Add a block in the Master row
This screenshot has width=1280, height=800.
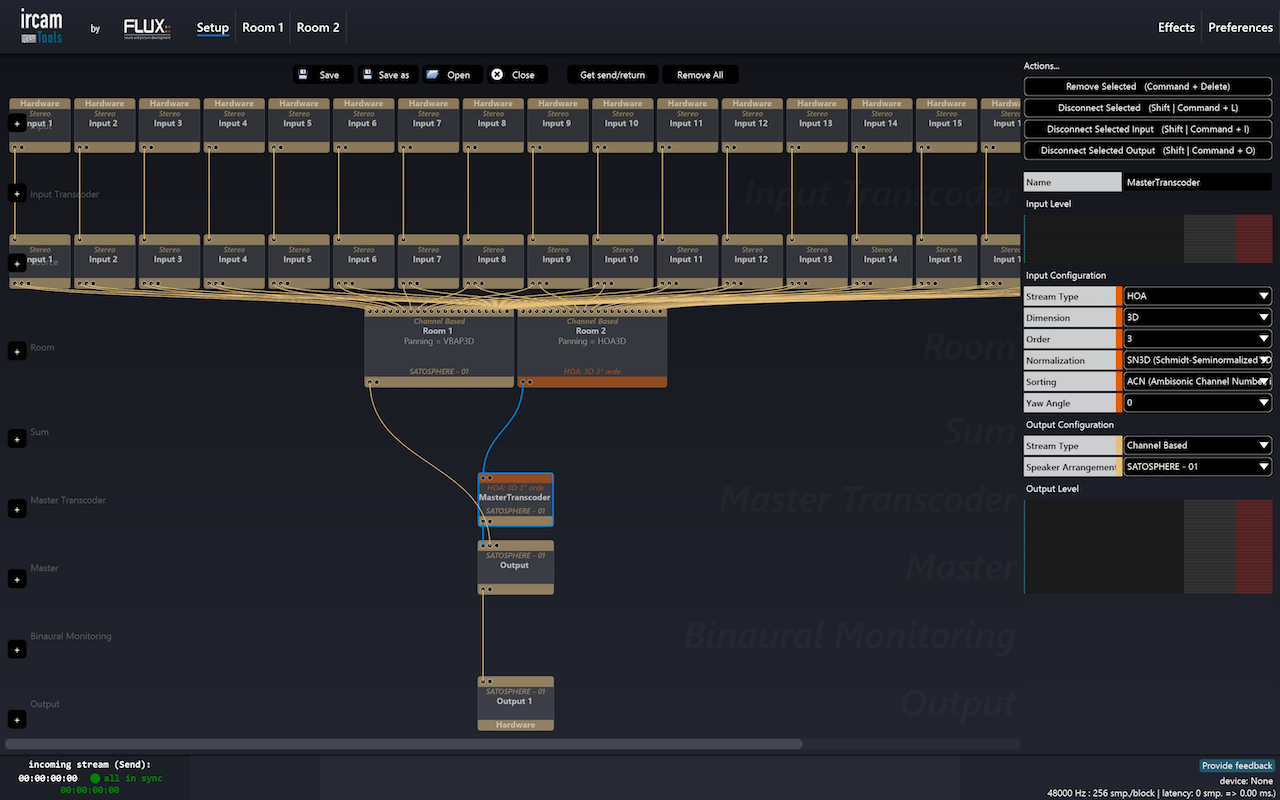pyautogui.click(x=17, y=579)
